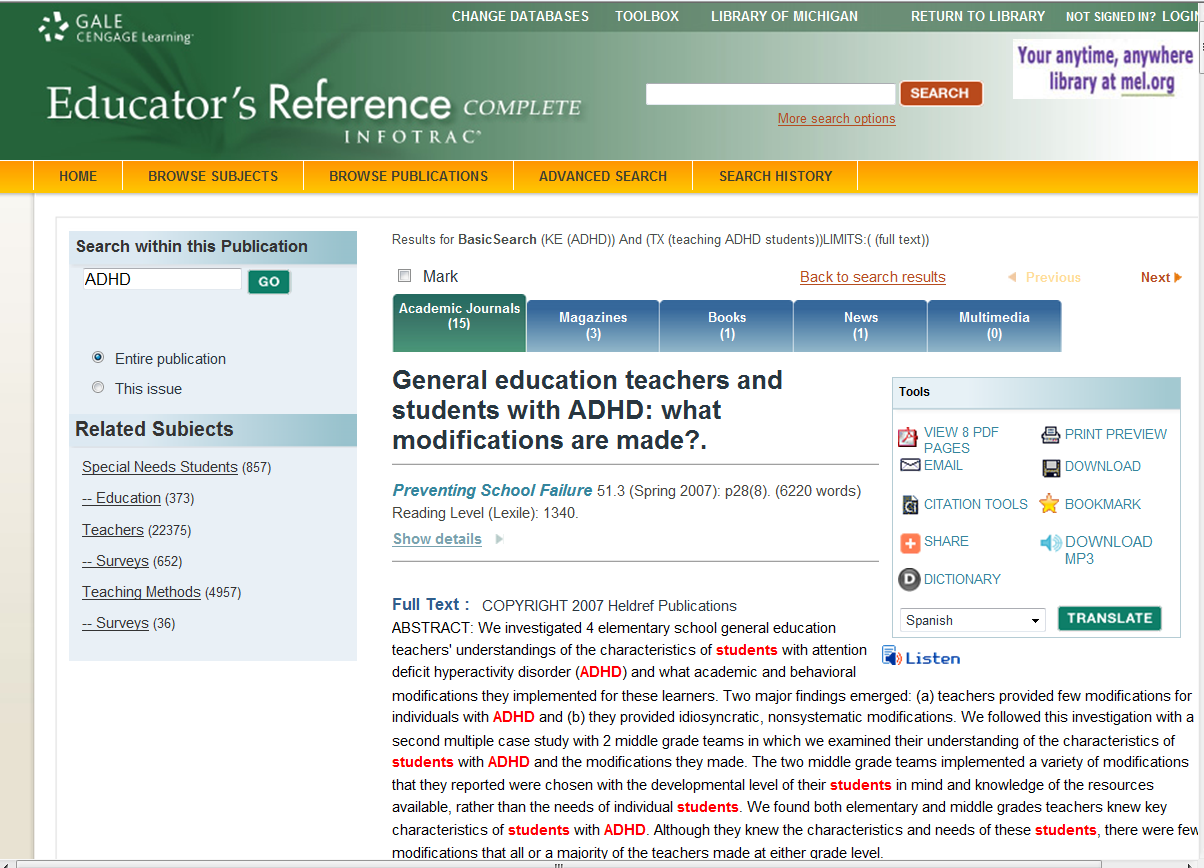1204x868 pixels.
Task: Select the This issue radio button
Action: tap(98, 387)
